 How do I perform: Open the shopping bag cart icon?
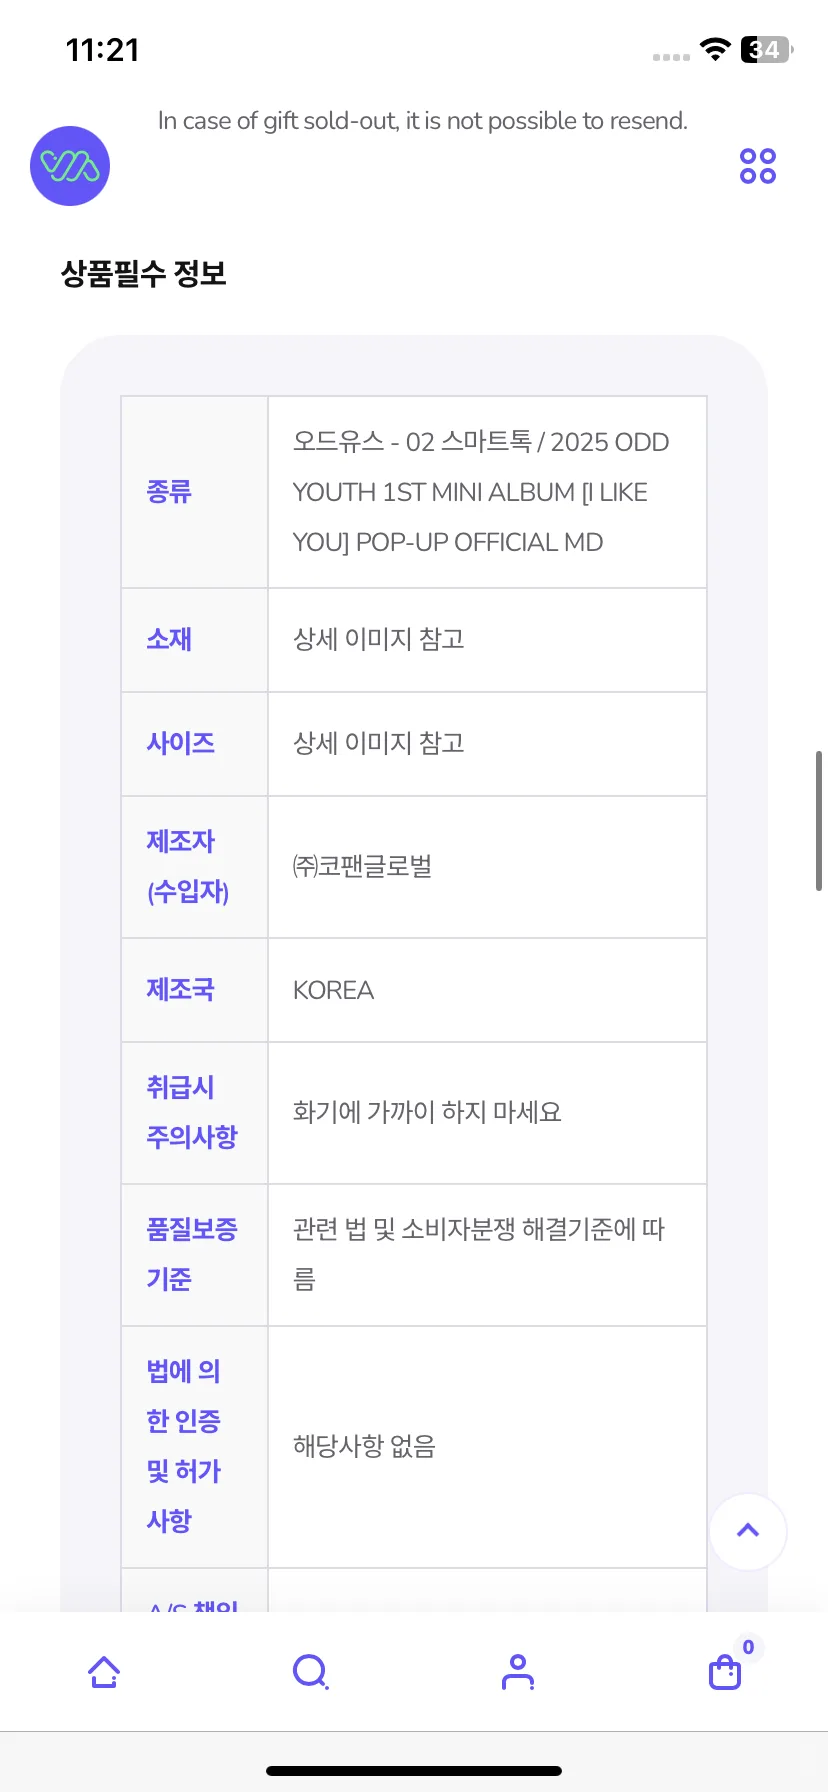tap(725, 1673)
